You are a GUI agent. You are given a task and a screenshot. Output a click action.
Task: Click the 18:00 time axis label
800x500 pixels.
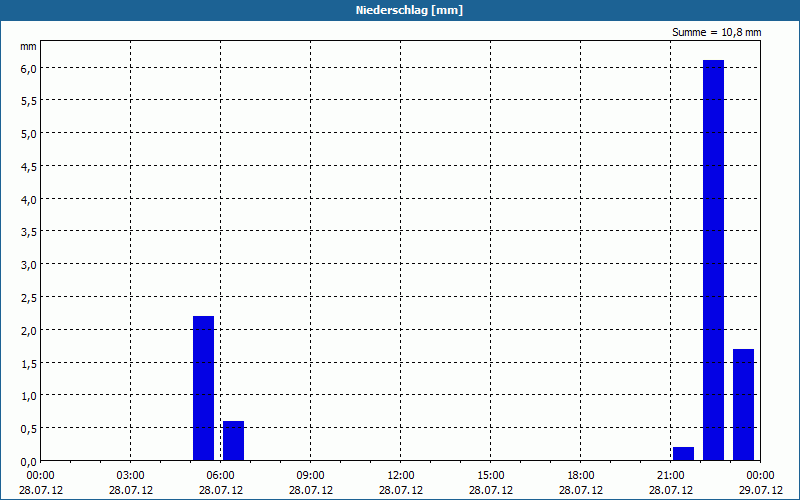(x=580, y=476)
